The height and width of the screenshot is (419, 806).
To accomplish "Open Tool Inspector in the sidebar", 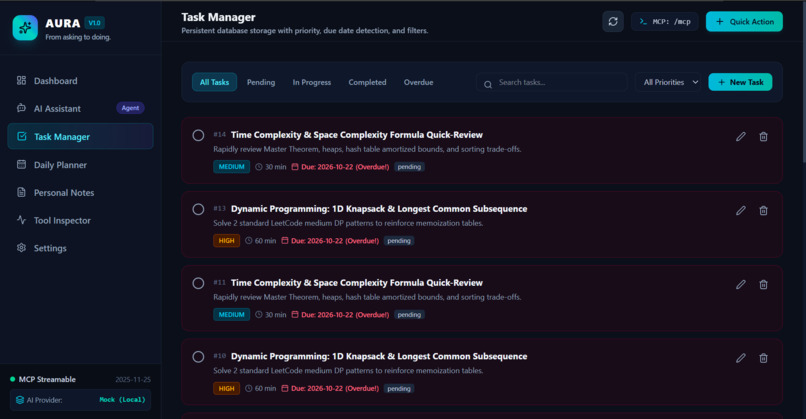I will pos(80,220).
